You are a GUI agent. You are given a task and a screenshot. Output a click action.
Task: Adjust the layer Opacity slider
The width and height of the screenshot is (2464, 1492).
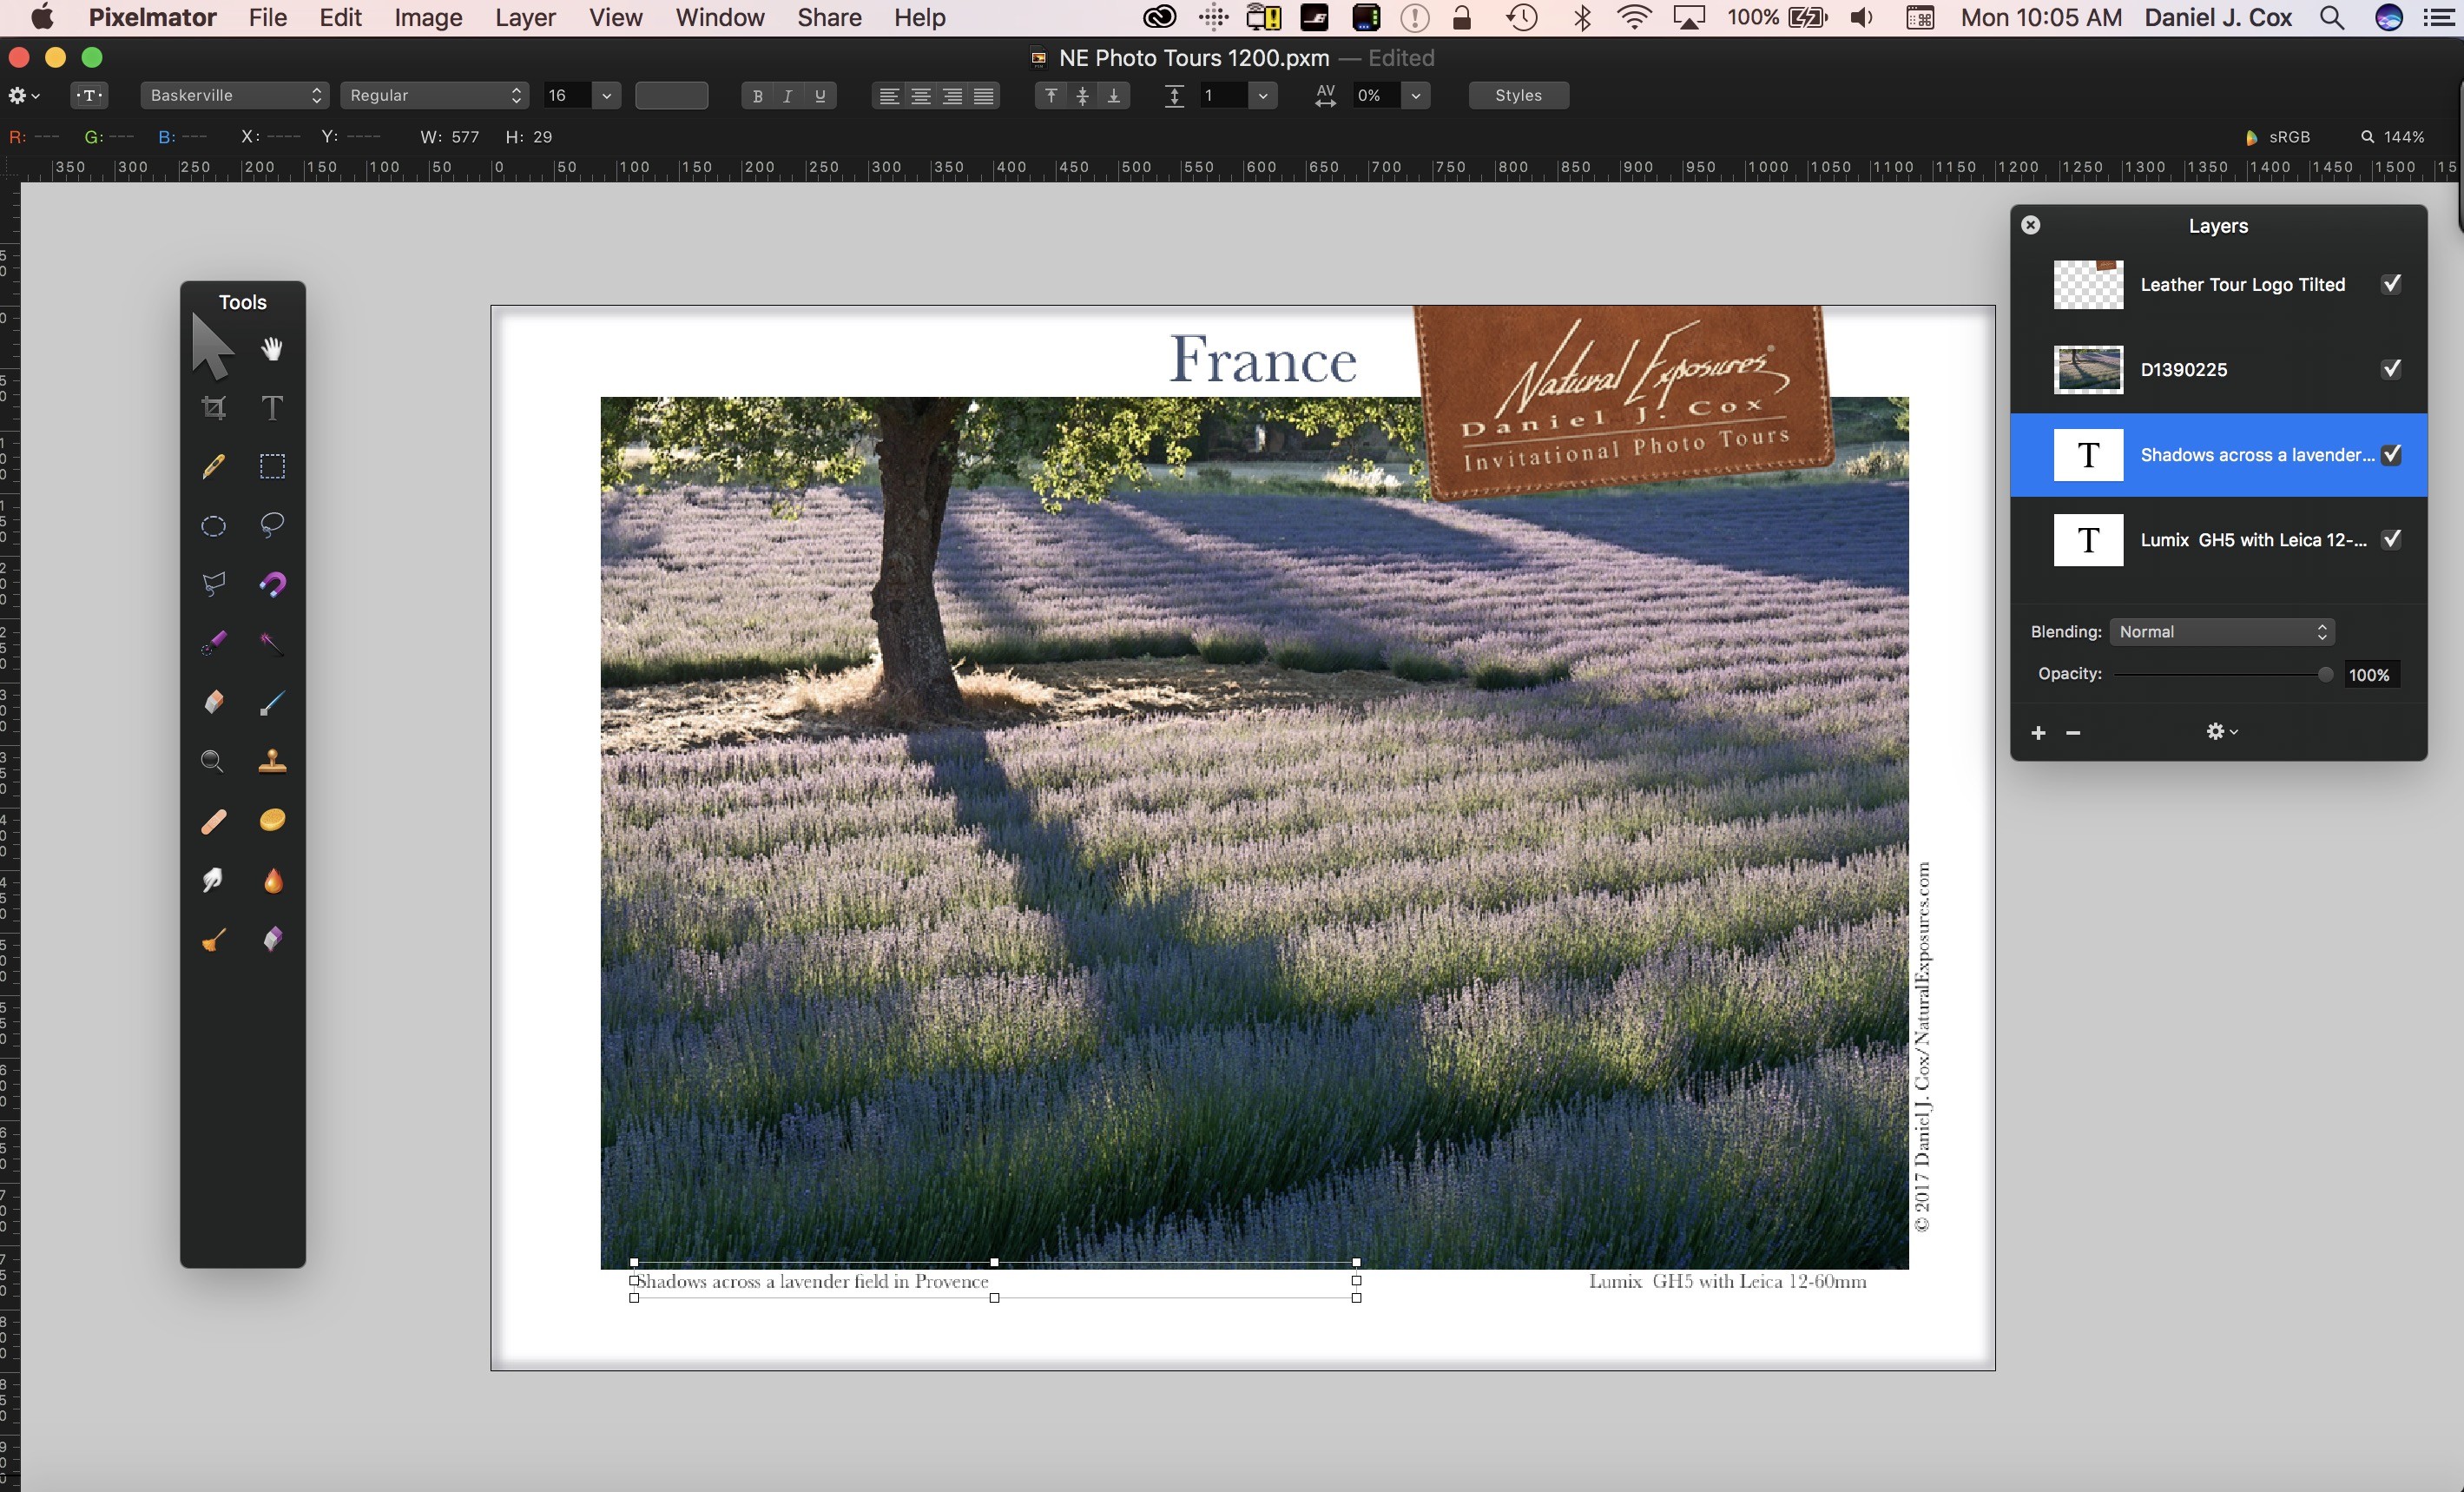tap(2223, 675)
